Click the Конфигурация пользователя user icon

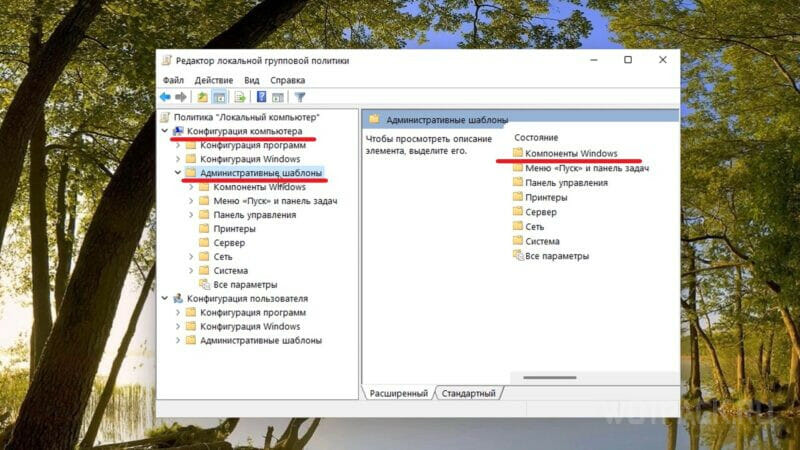pyautogui.click(x=178, y=298)
